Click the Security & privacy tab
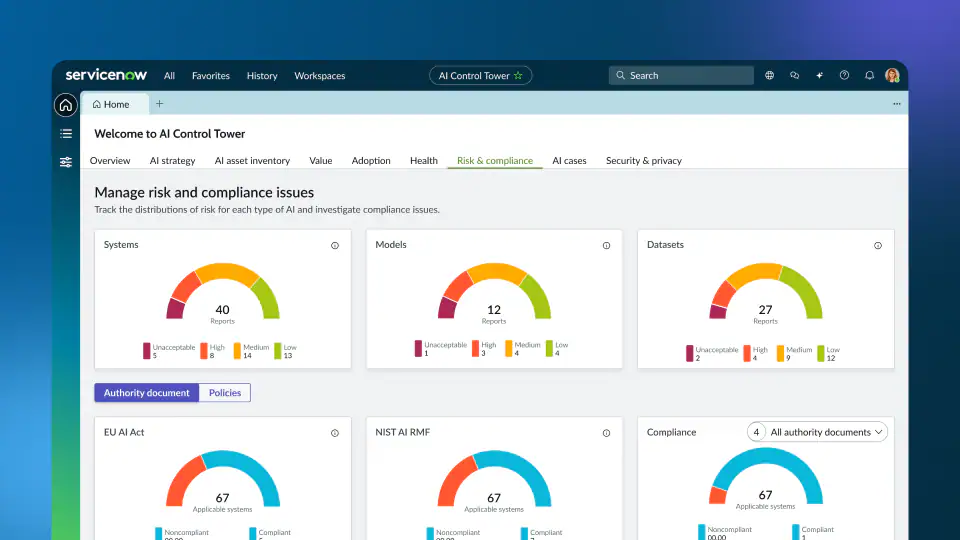 click(643, 161)
